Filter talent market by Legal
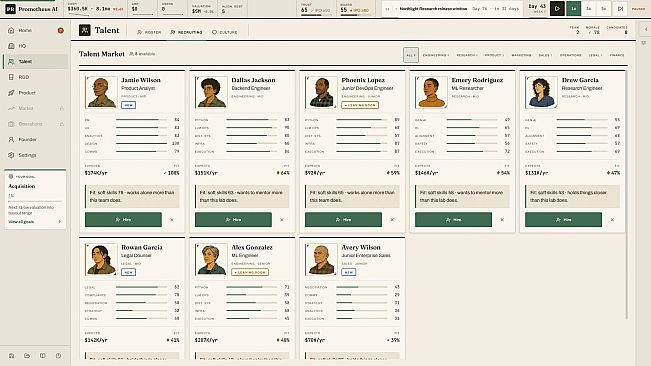Image resolution: width=651 pixels, height=366 pixels. 595,55
